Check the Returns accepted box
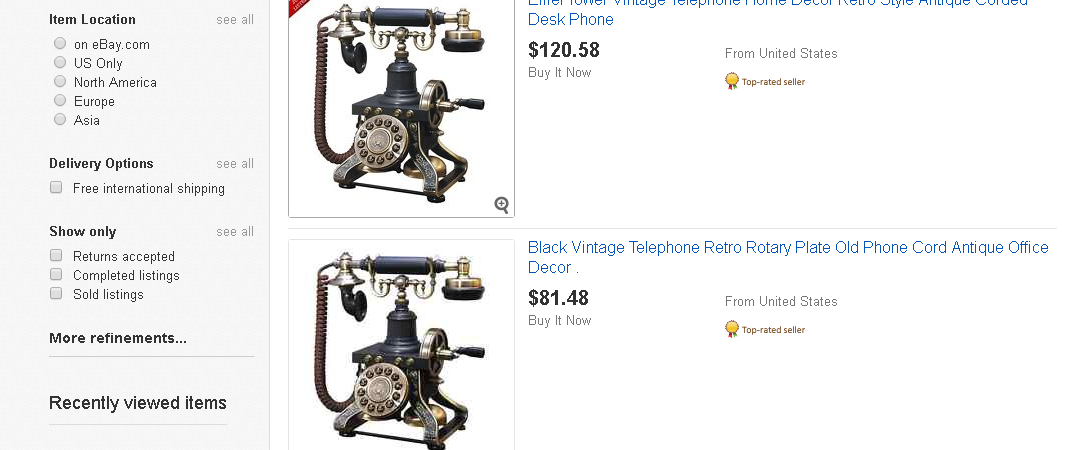Image resolution: width=1072 pixels, height=450 pixels. 56,256
